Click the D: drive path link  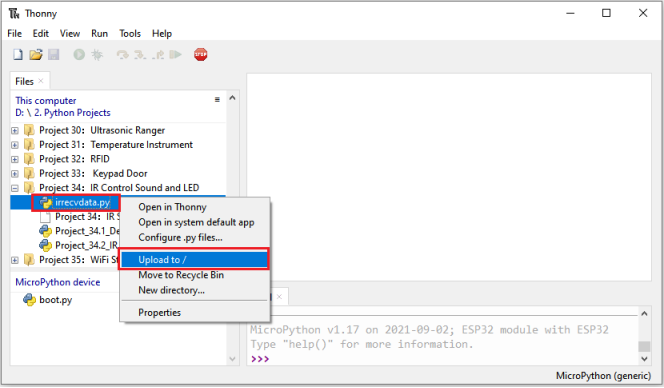[x=19, y=113]
